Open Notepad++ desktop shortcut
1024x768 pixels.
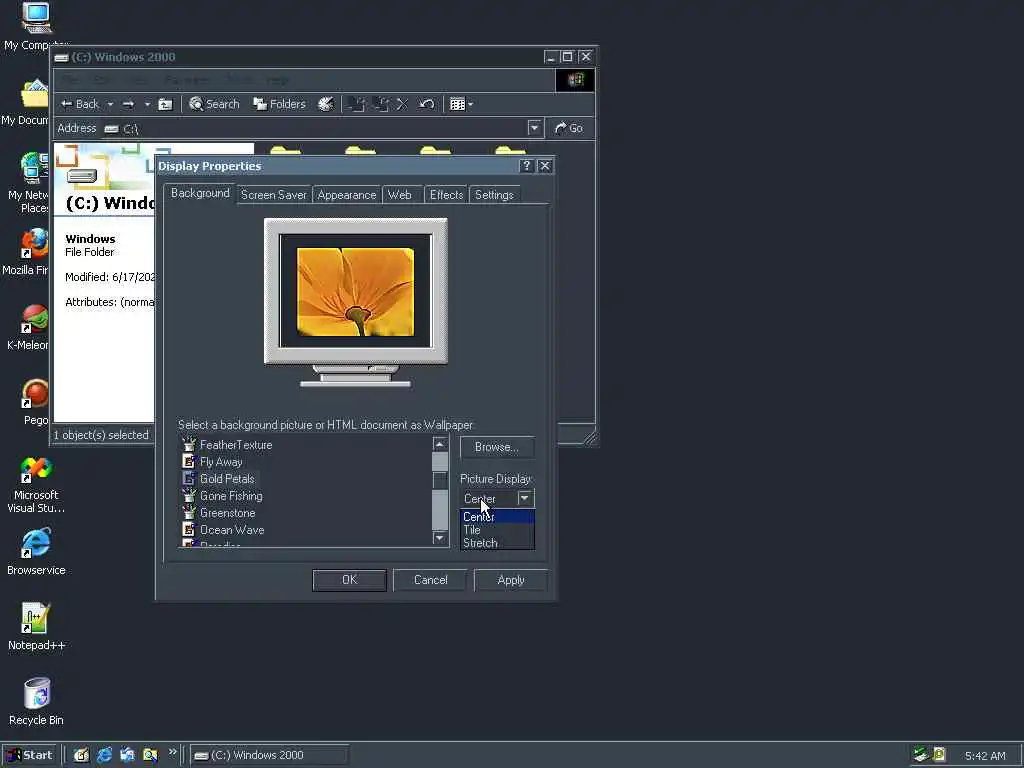(36, 627)
